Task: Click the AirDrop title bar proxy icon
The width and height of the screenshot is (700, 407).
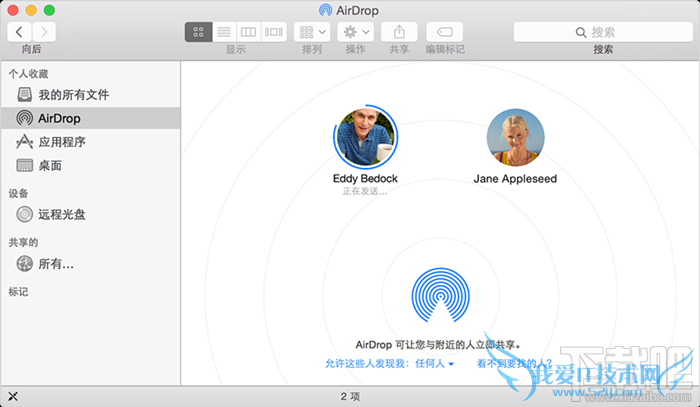Action: [325, 10]
